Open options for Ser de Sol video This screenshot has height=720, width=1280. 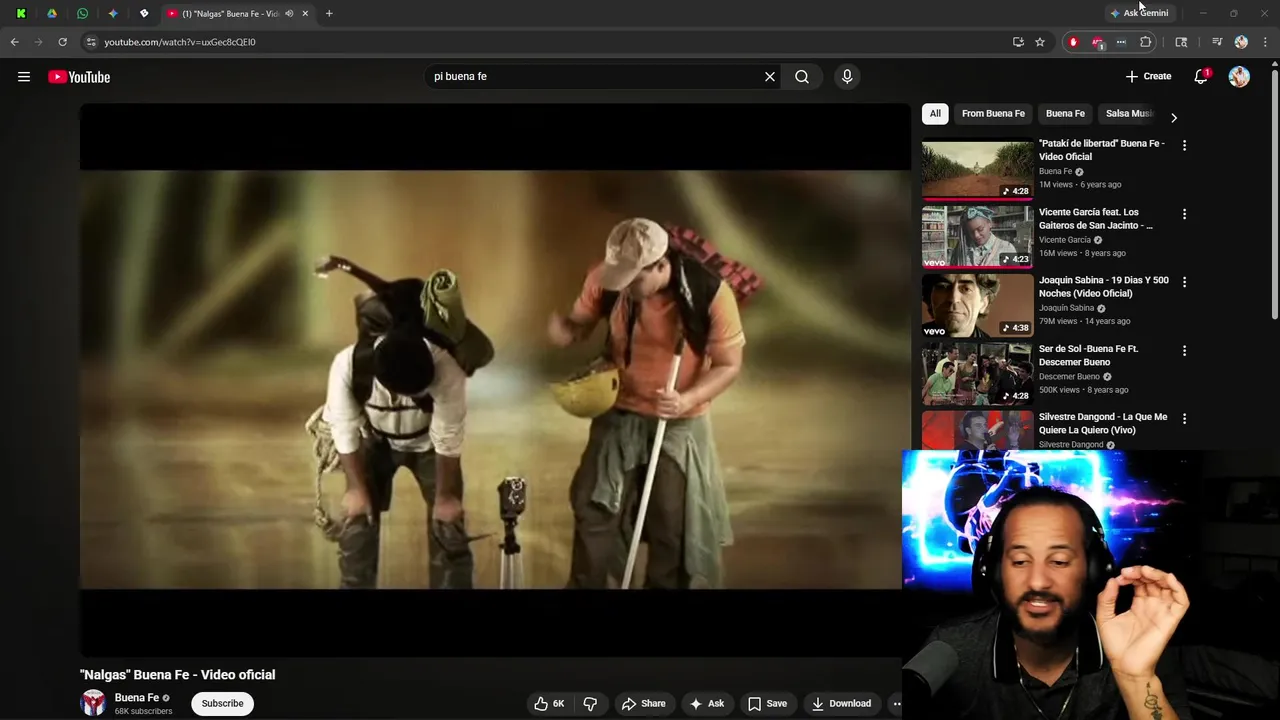tap(1184, 351)
